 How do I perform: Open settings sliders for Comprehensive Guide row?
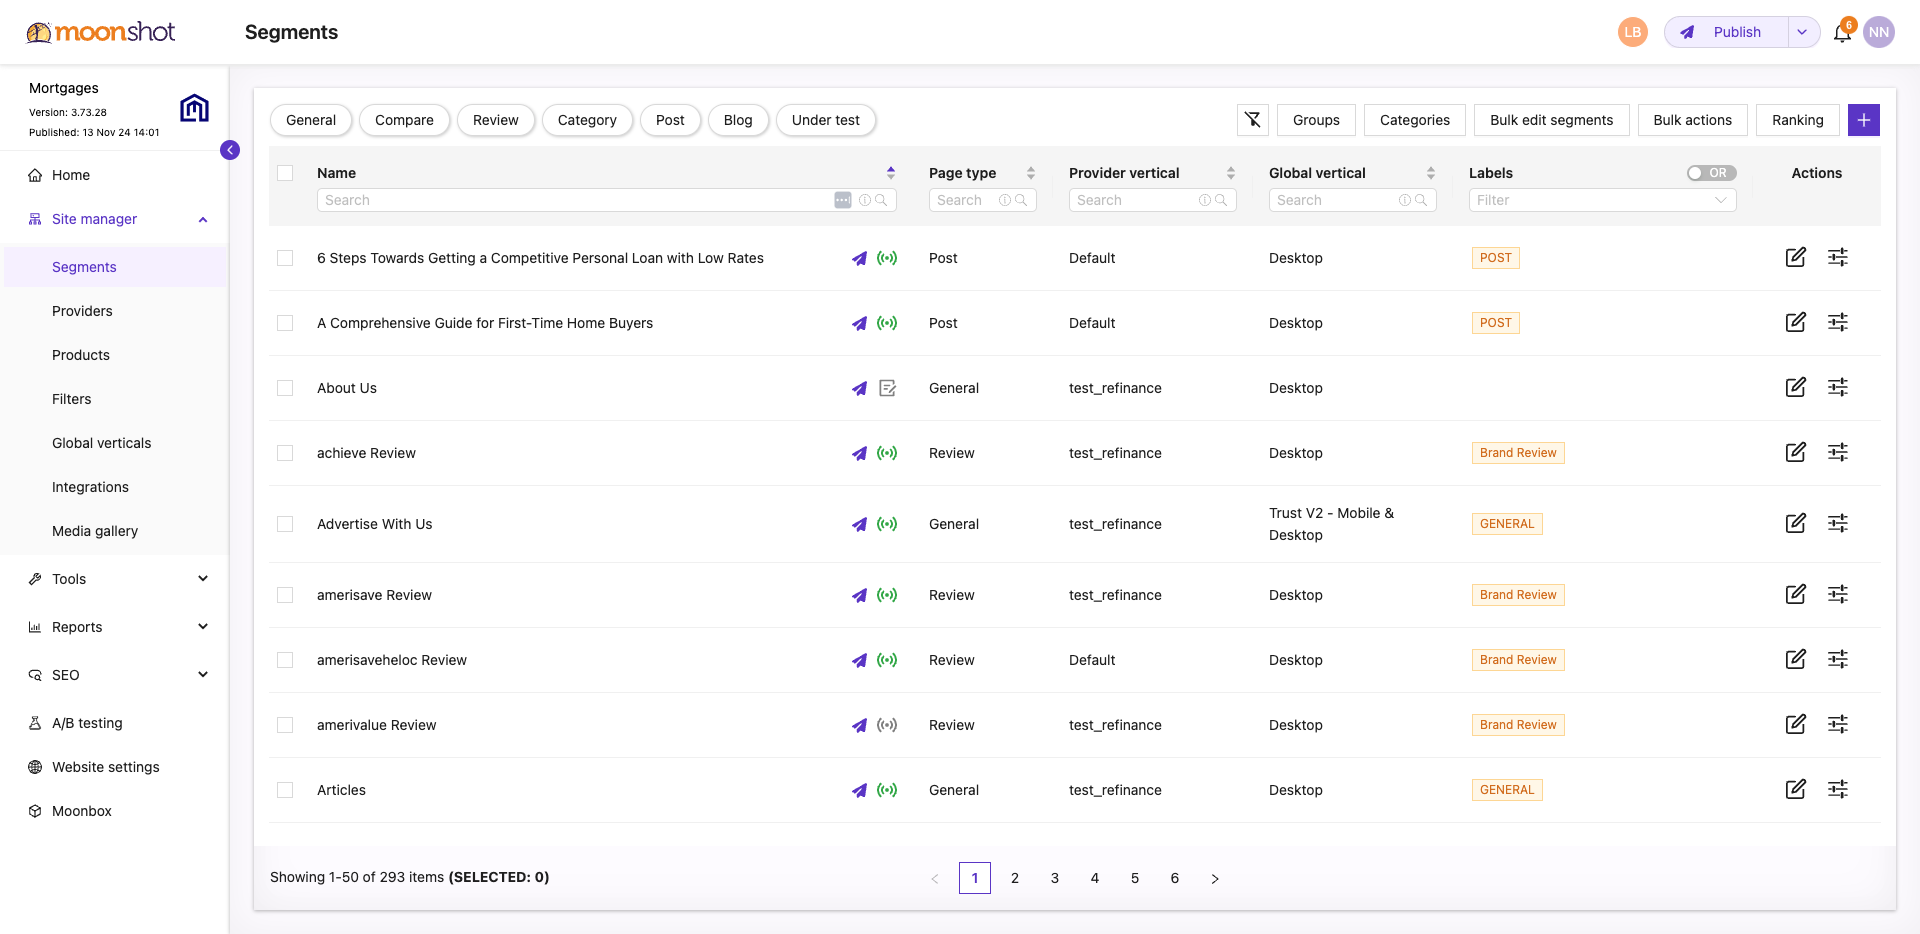point(1838,322)
